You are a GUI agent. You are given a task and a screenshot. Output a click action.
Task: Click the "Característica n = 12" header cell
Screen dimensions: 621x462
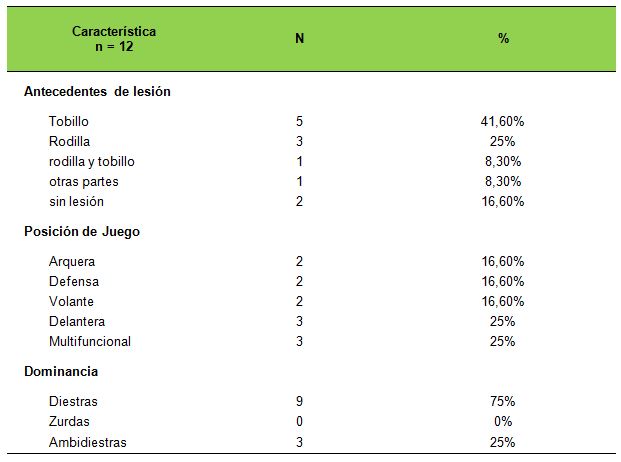(x=114, y=39)
